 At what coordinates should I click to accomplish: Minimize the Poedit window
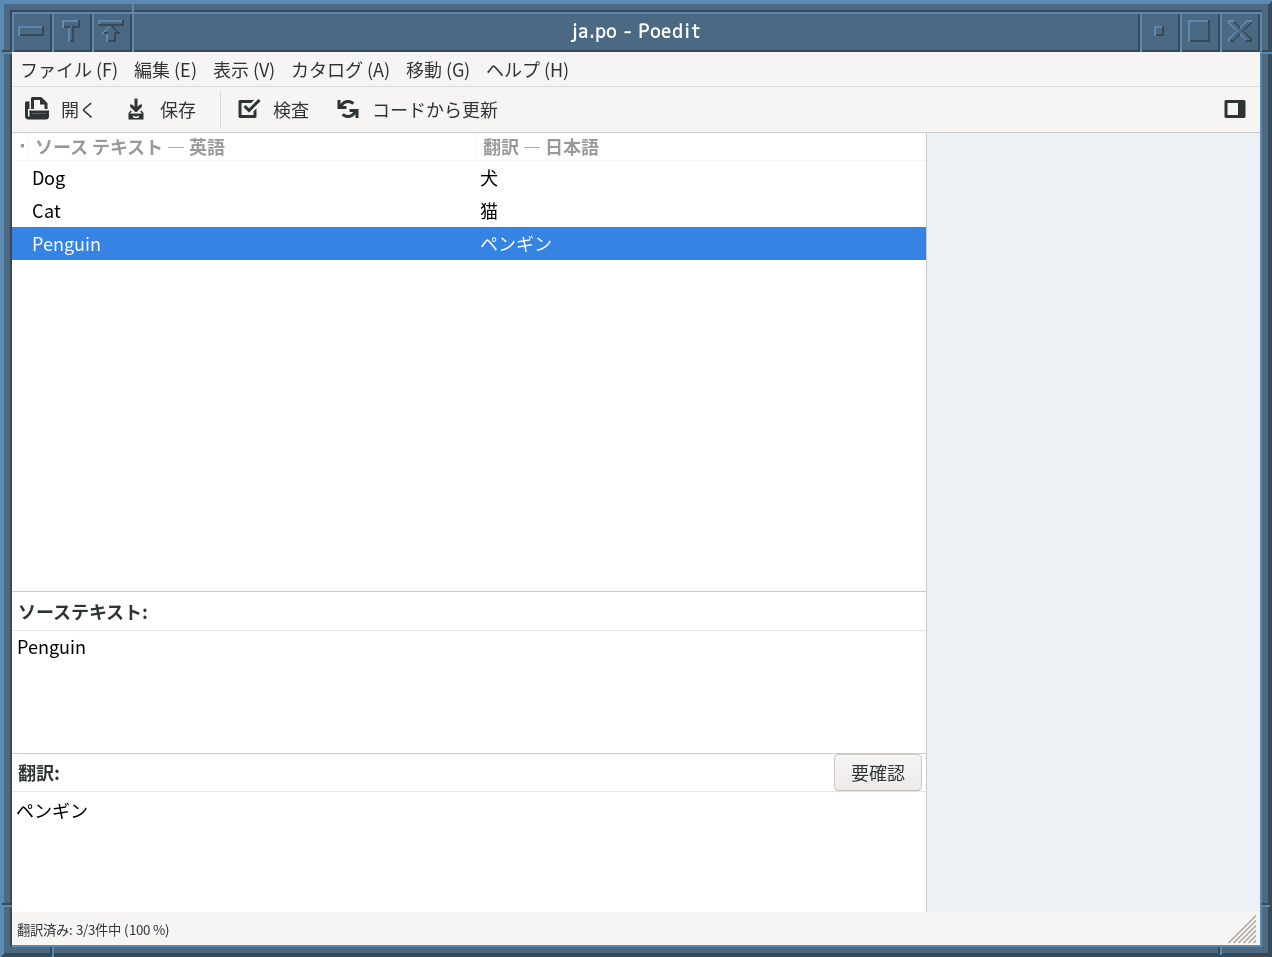click(1159, 31)
